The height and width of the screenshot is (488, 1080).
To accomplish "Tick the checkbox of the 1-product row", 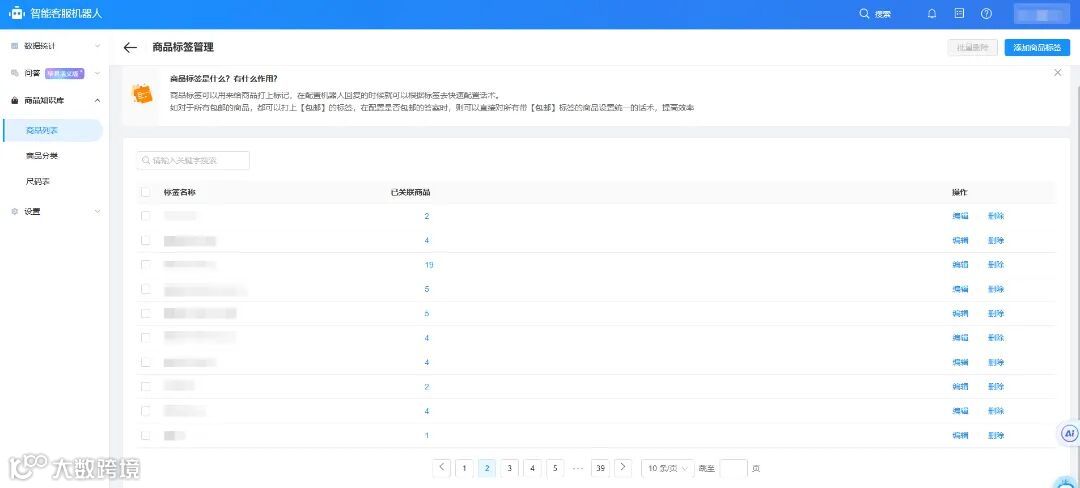I will 145,436.
